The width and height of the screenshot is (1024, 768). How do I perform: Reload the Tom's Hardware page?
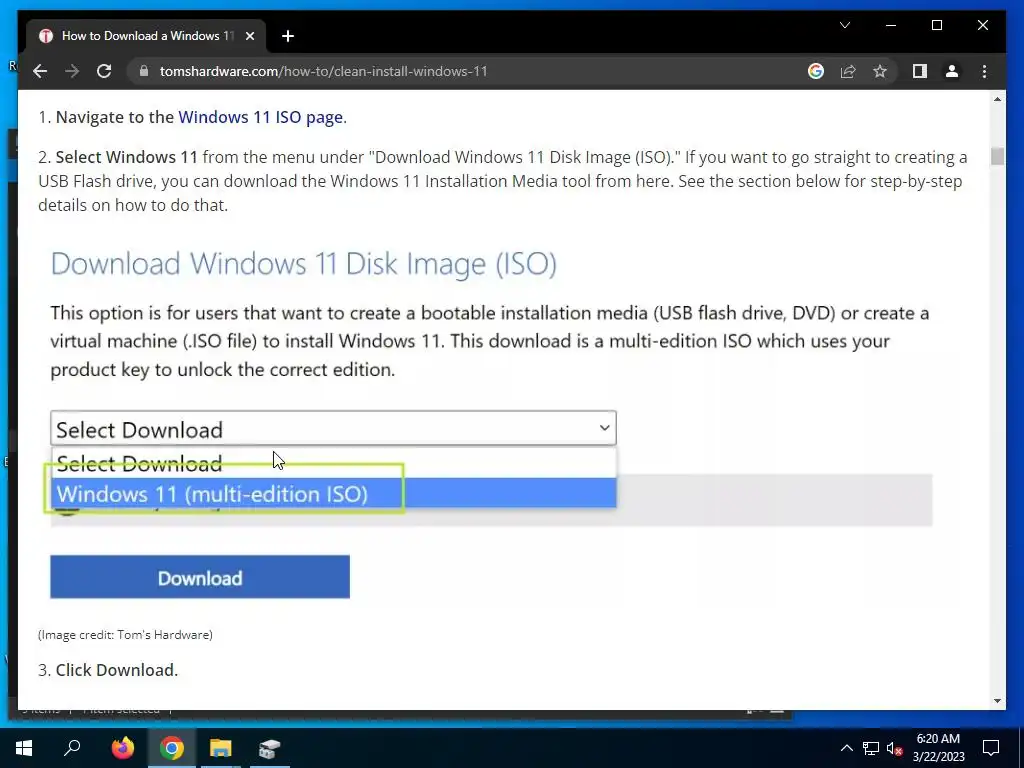[104, 71]
